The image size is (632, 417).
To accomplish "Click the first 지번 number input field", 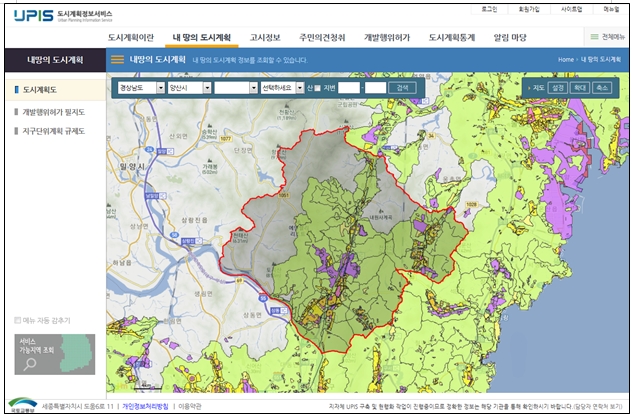I will click(348, 88).
